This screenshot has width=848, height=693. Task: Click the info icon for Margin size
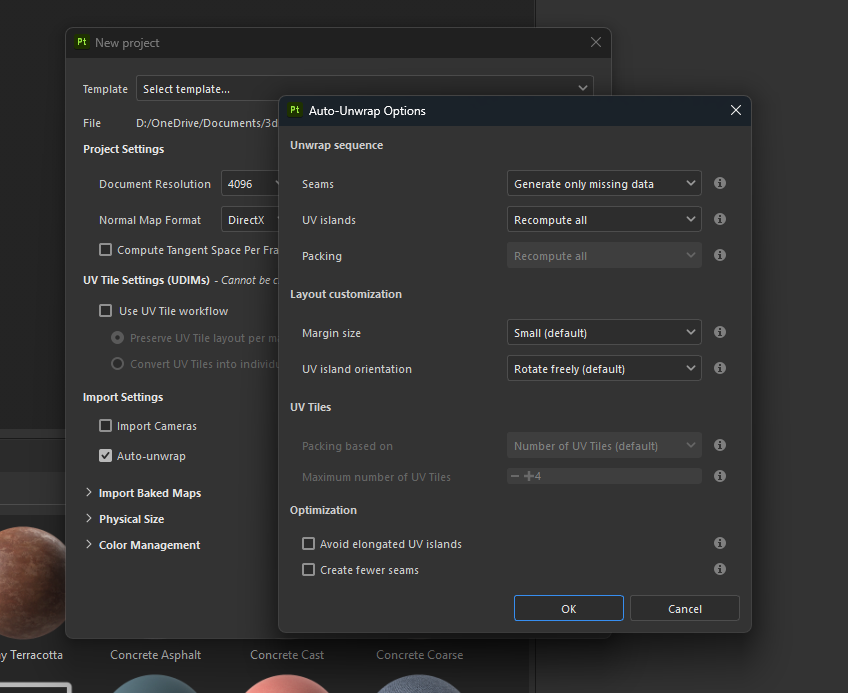click(719, 332)
